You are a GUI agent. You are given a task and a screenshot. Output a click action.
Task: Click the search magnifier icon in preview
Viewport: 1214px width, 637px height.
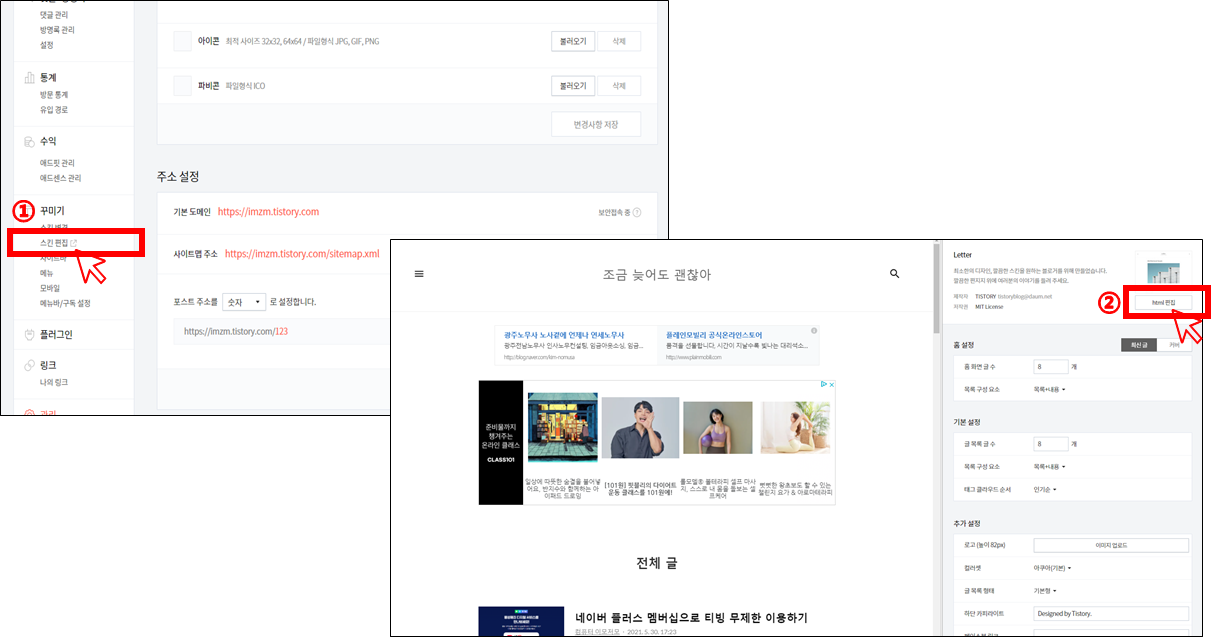pos(894,273)
